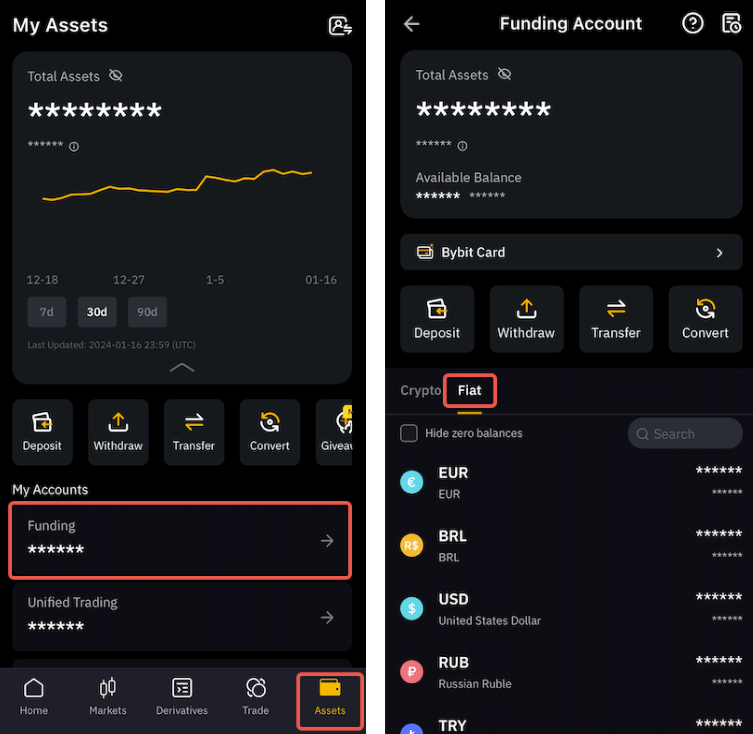Viewport: 753px width, 734px height.
Task: Select the 7d chart range
Action: pyautogui.click(x=47, y=312)
